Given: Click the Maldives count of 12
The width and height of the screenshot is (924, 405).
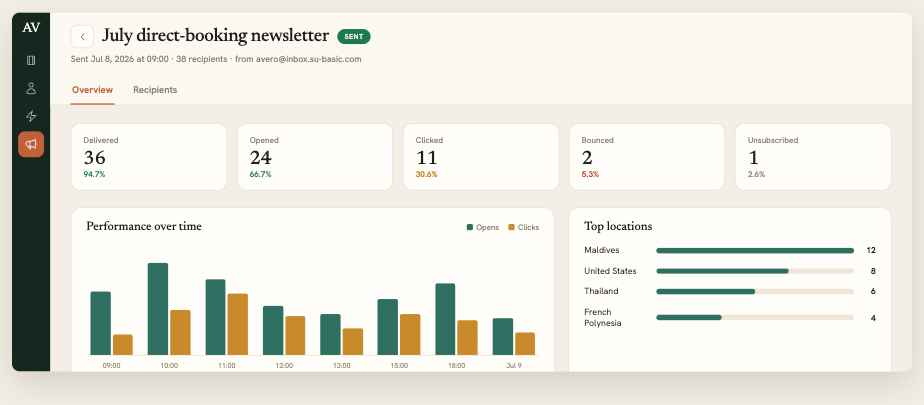Looking at the screenshot, I should click(x=871, y=251).
